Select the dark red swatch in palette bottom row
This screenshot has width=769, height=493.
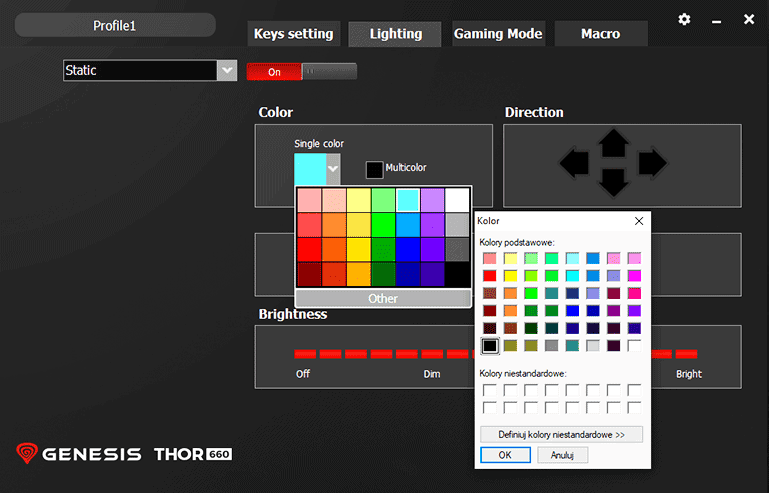pos(309,274)
